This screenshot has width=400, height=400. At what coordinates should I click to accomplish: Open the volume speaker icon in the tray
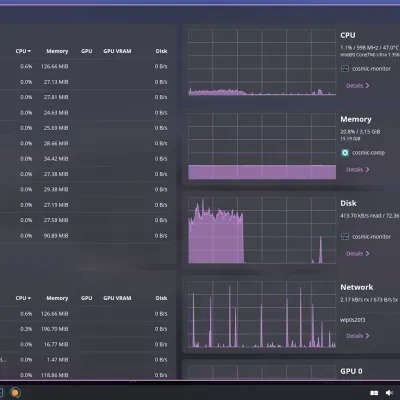tap(389, 393)
